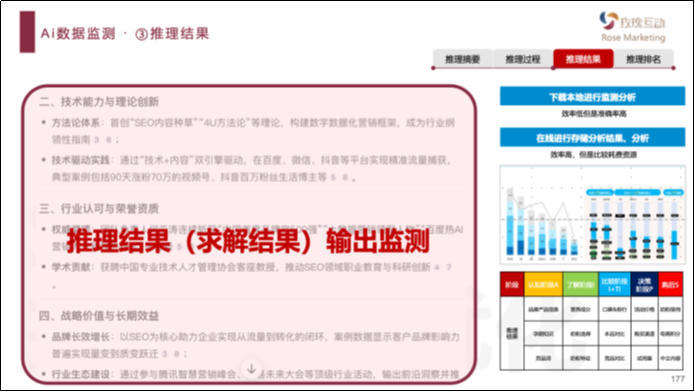Click the 下载本地进行监测分析 blue button
This screenshot has width=695, height=392.
(x=592, y=97)
